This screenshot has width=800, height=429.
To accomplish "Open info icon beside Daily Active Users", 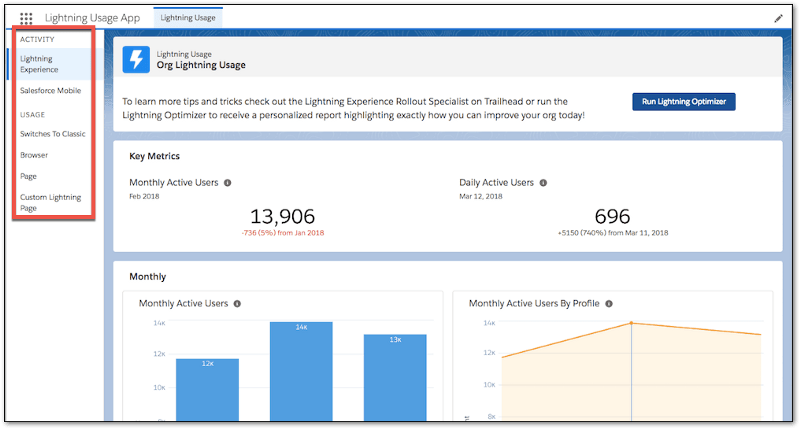I will coord(543,183).
